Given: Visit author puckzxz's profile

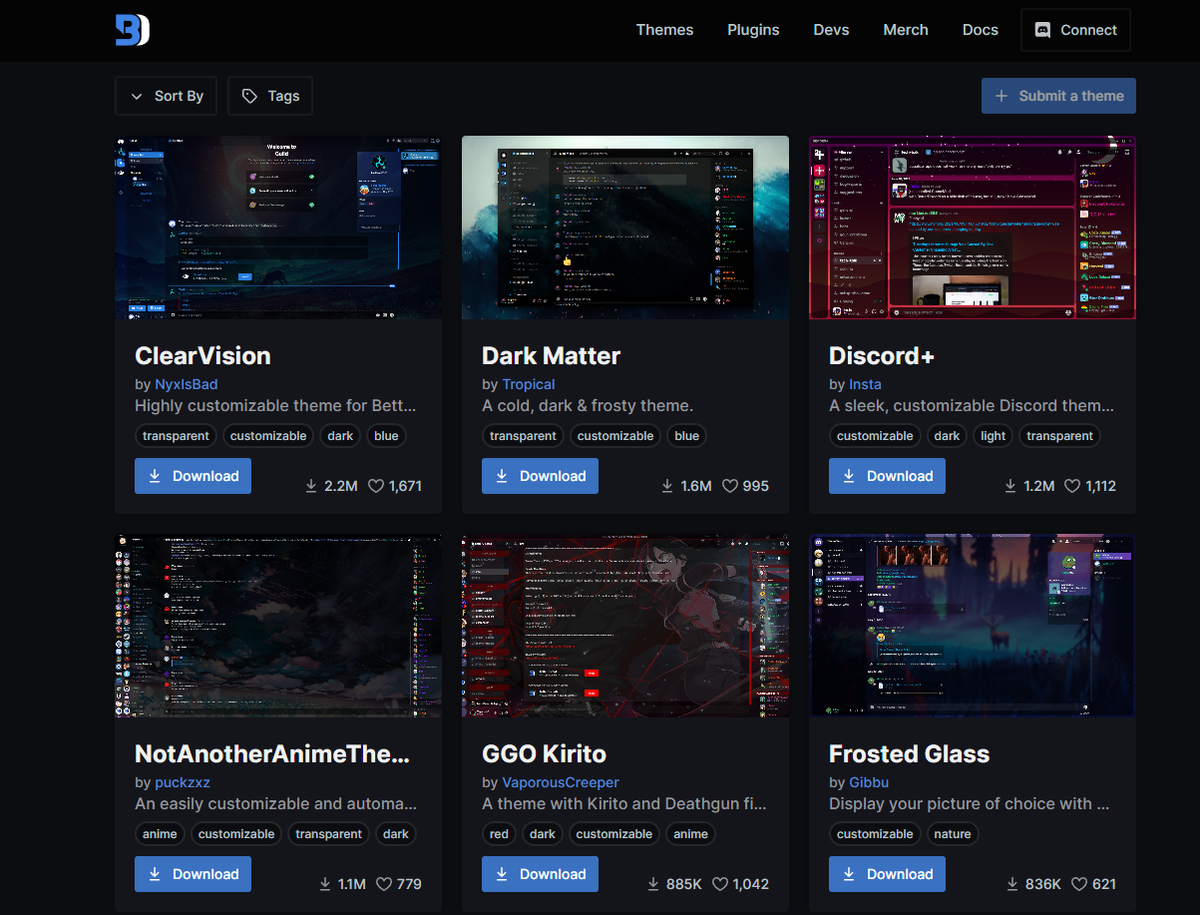Looking at the screenshot, I should (182, 782).
